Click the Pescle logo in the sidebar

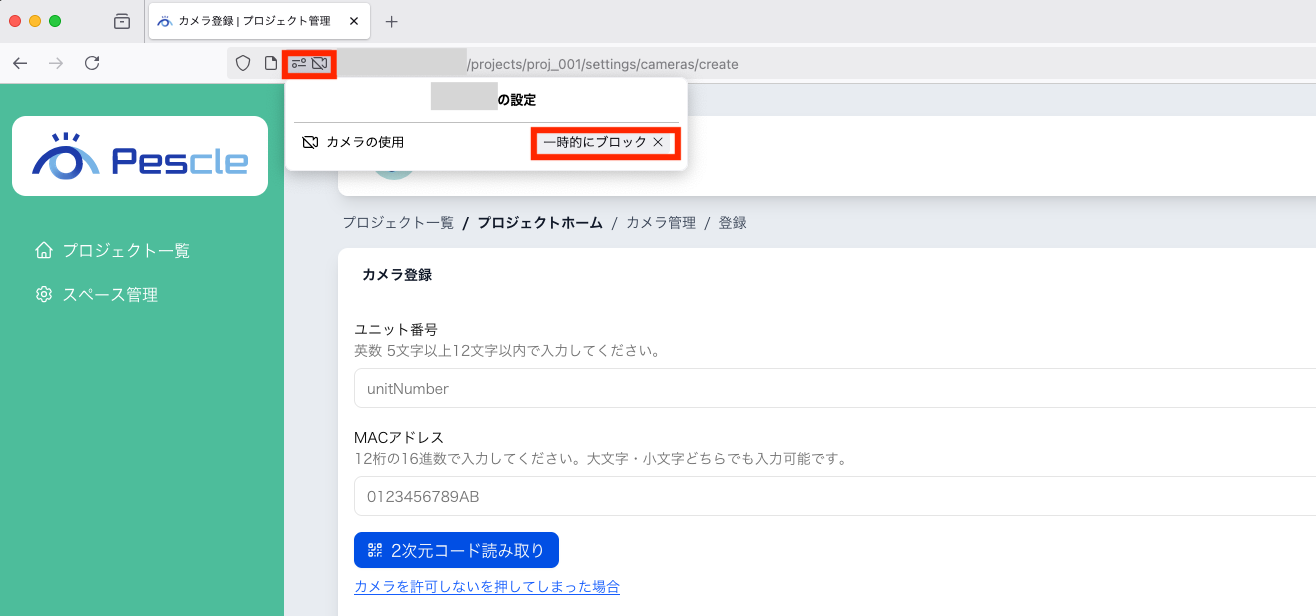139,155
